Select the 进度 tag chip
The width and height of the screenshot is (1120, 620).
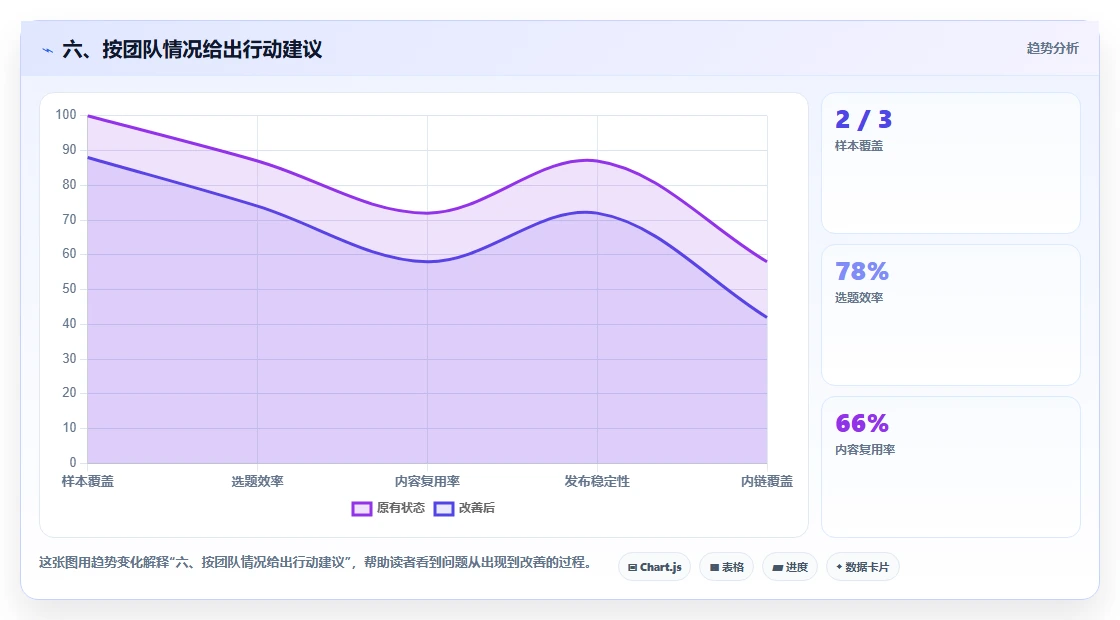click(790, 567)
